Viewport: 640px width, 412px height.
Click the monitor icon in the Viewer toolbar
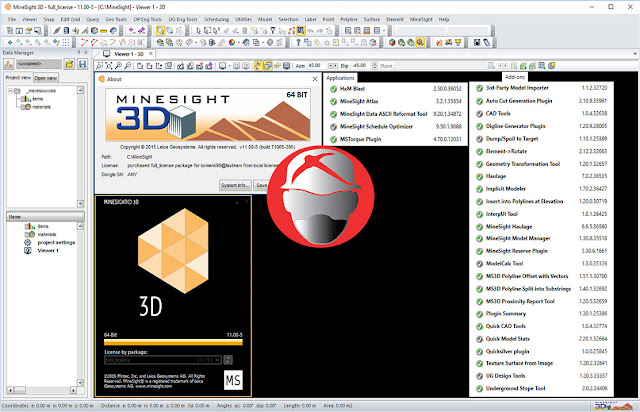tap(222, 66)
